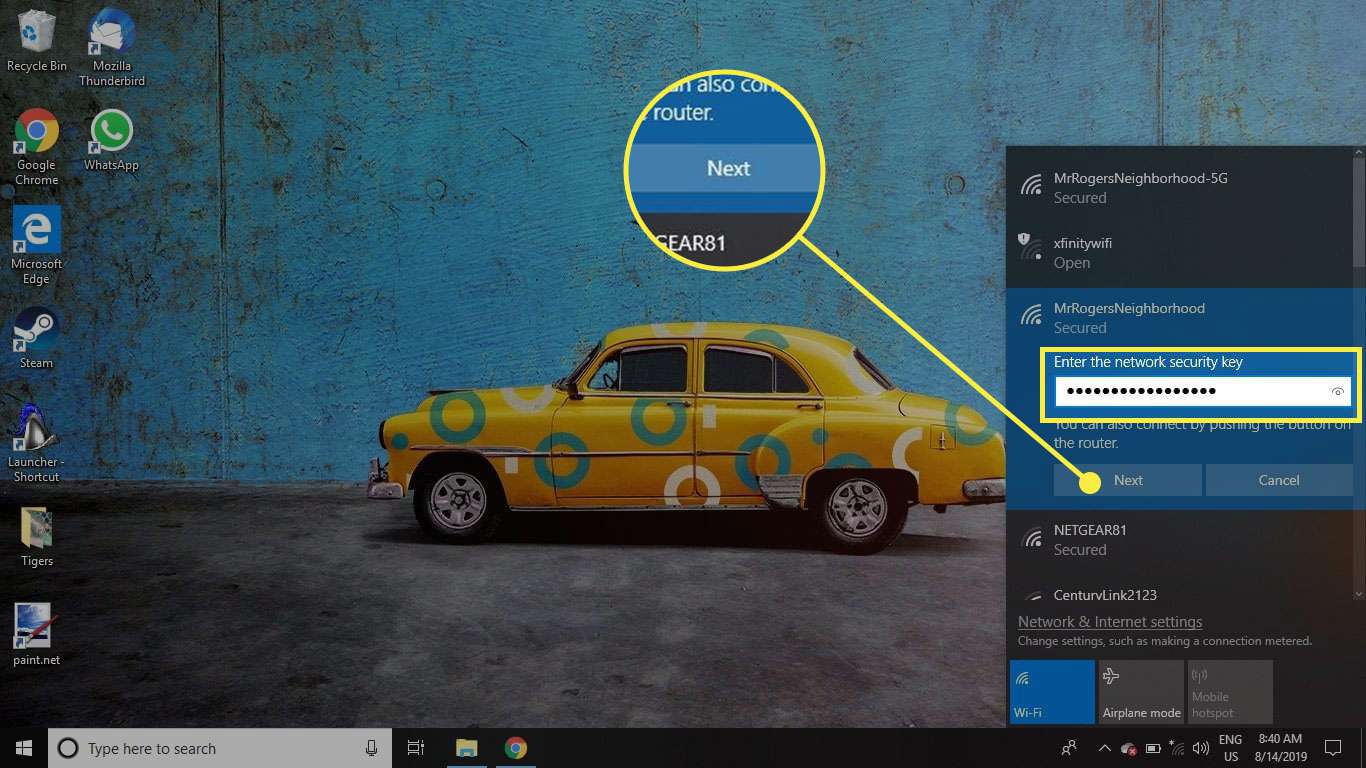1366x768 pixels.
Task: Open the Google Chrome desktop shortcut
Action: 37,147
